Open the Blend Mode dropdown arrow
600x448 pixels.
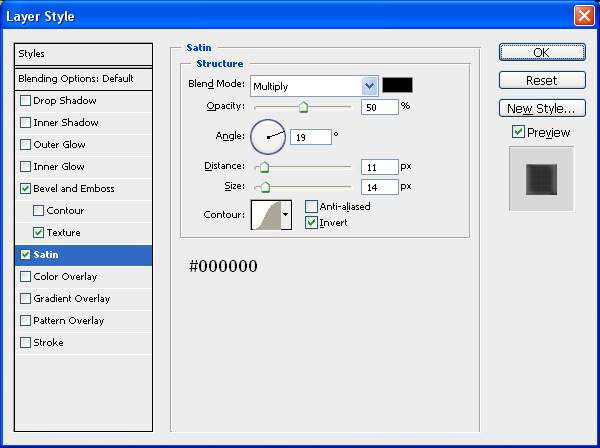[369, 86]
